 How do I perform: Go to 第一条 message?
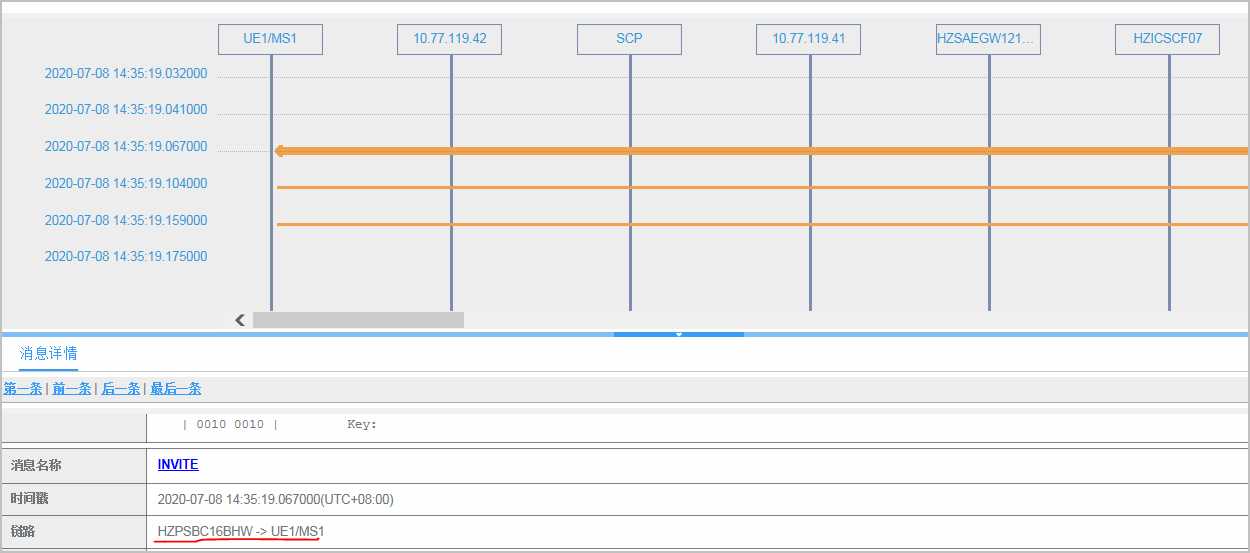(x=22, y=389)
